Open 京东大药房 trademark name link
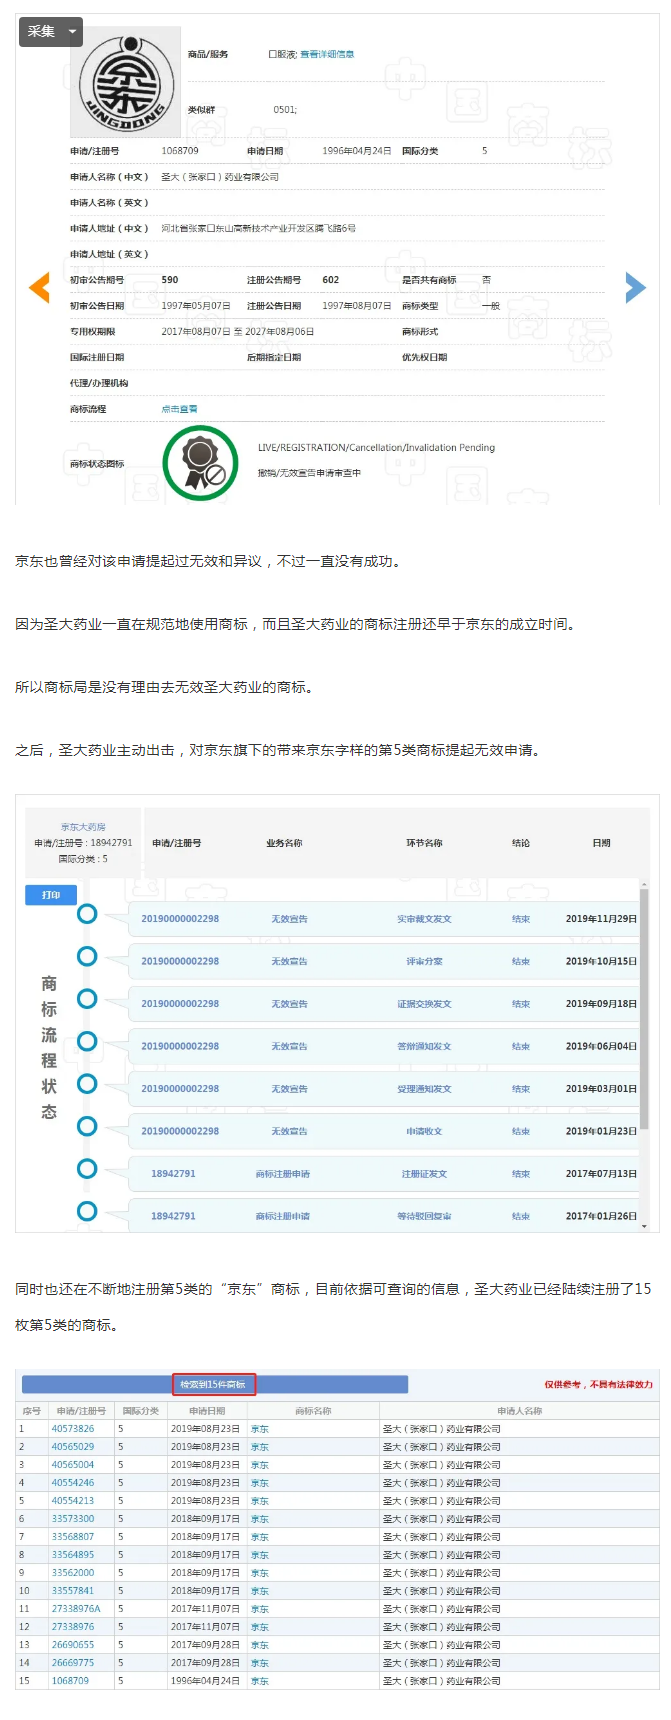The width and height of the screenshot is (671, 1720). click(x=83, y=827)
